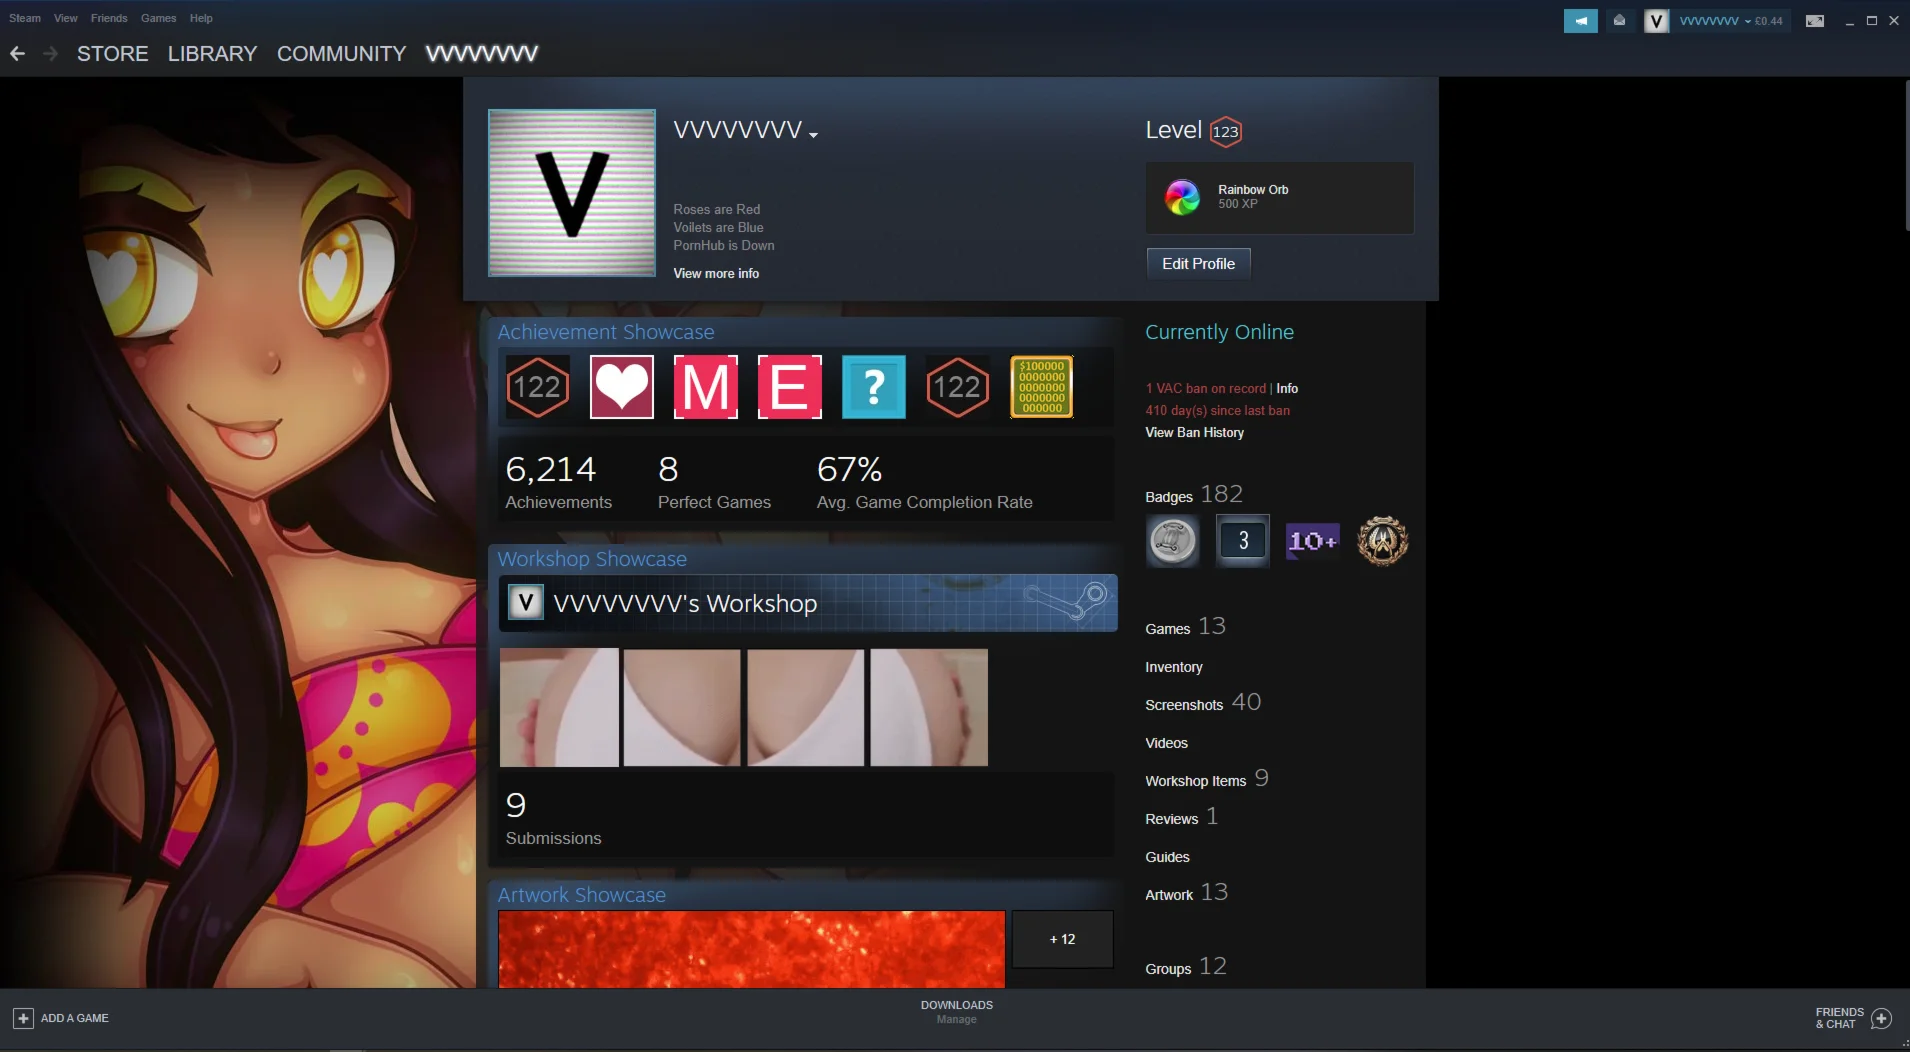Click the Edit Profile button
The height and width of the screenshot is (1052, 1910).
click(x=1197, y=264)
